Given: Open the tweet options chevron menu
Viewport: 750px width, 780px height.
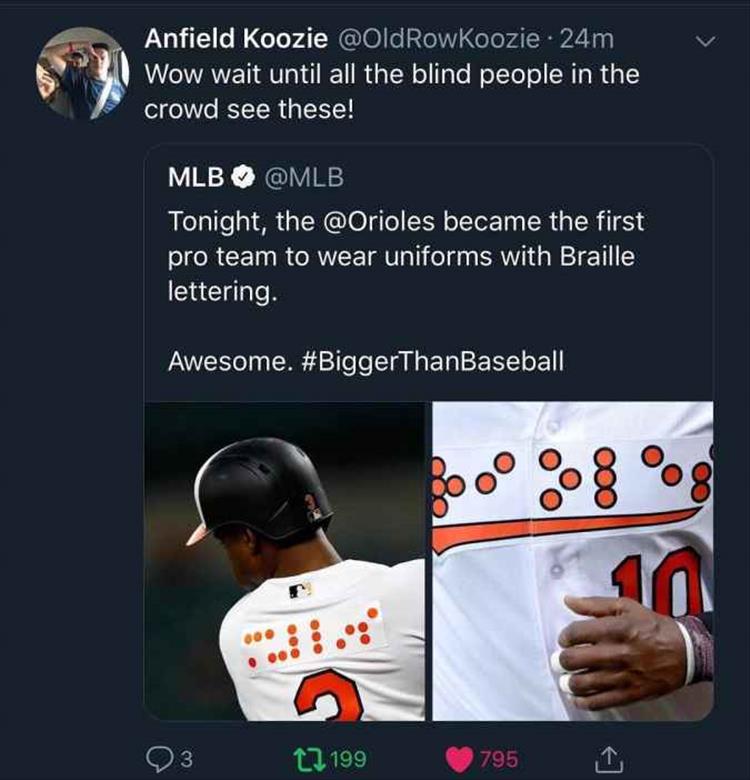Looking at the screenshot, I should (706, 41).
